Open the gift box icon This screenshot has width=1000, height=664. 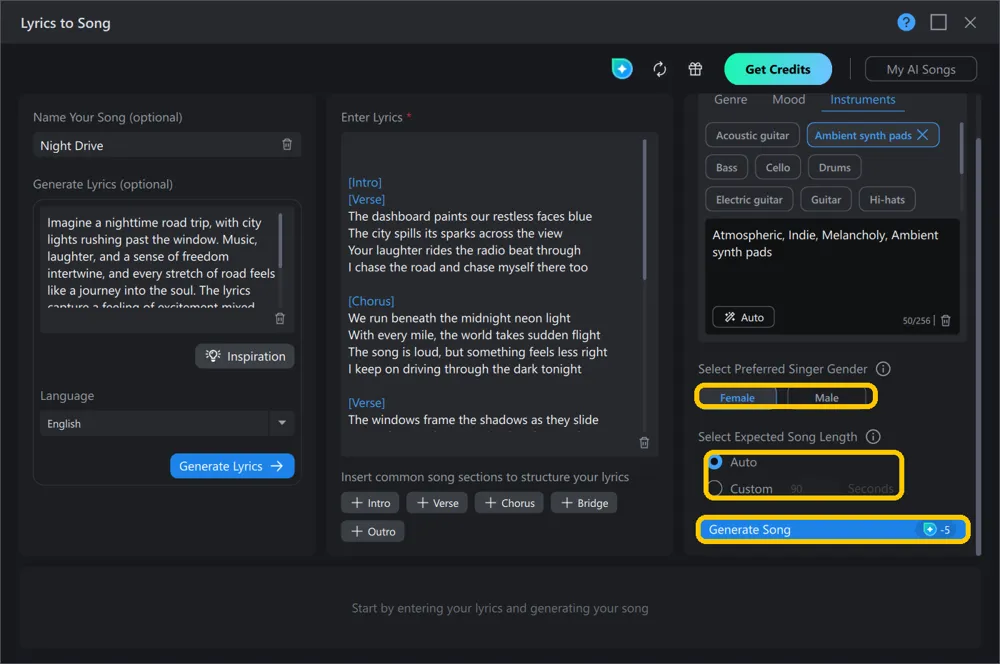[695, 69]
